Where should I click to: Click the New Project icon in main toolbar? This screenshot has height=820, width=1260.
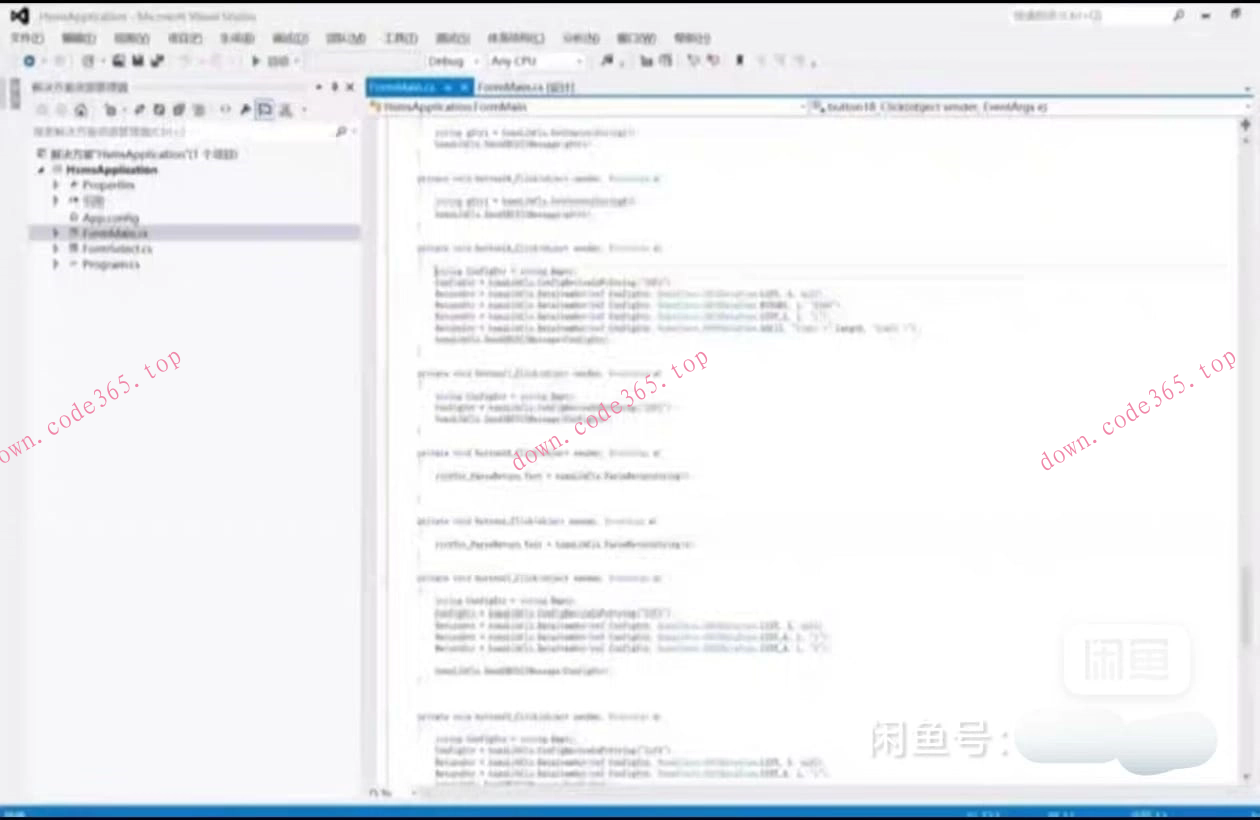point(88,61)
